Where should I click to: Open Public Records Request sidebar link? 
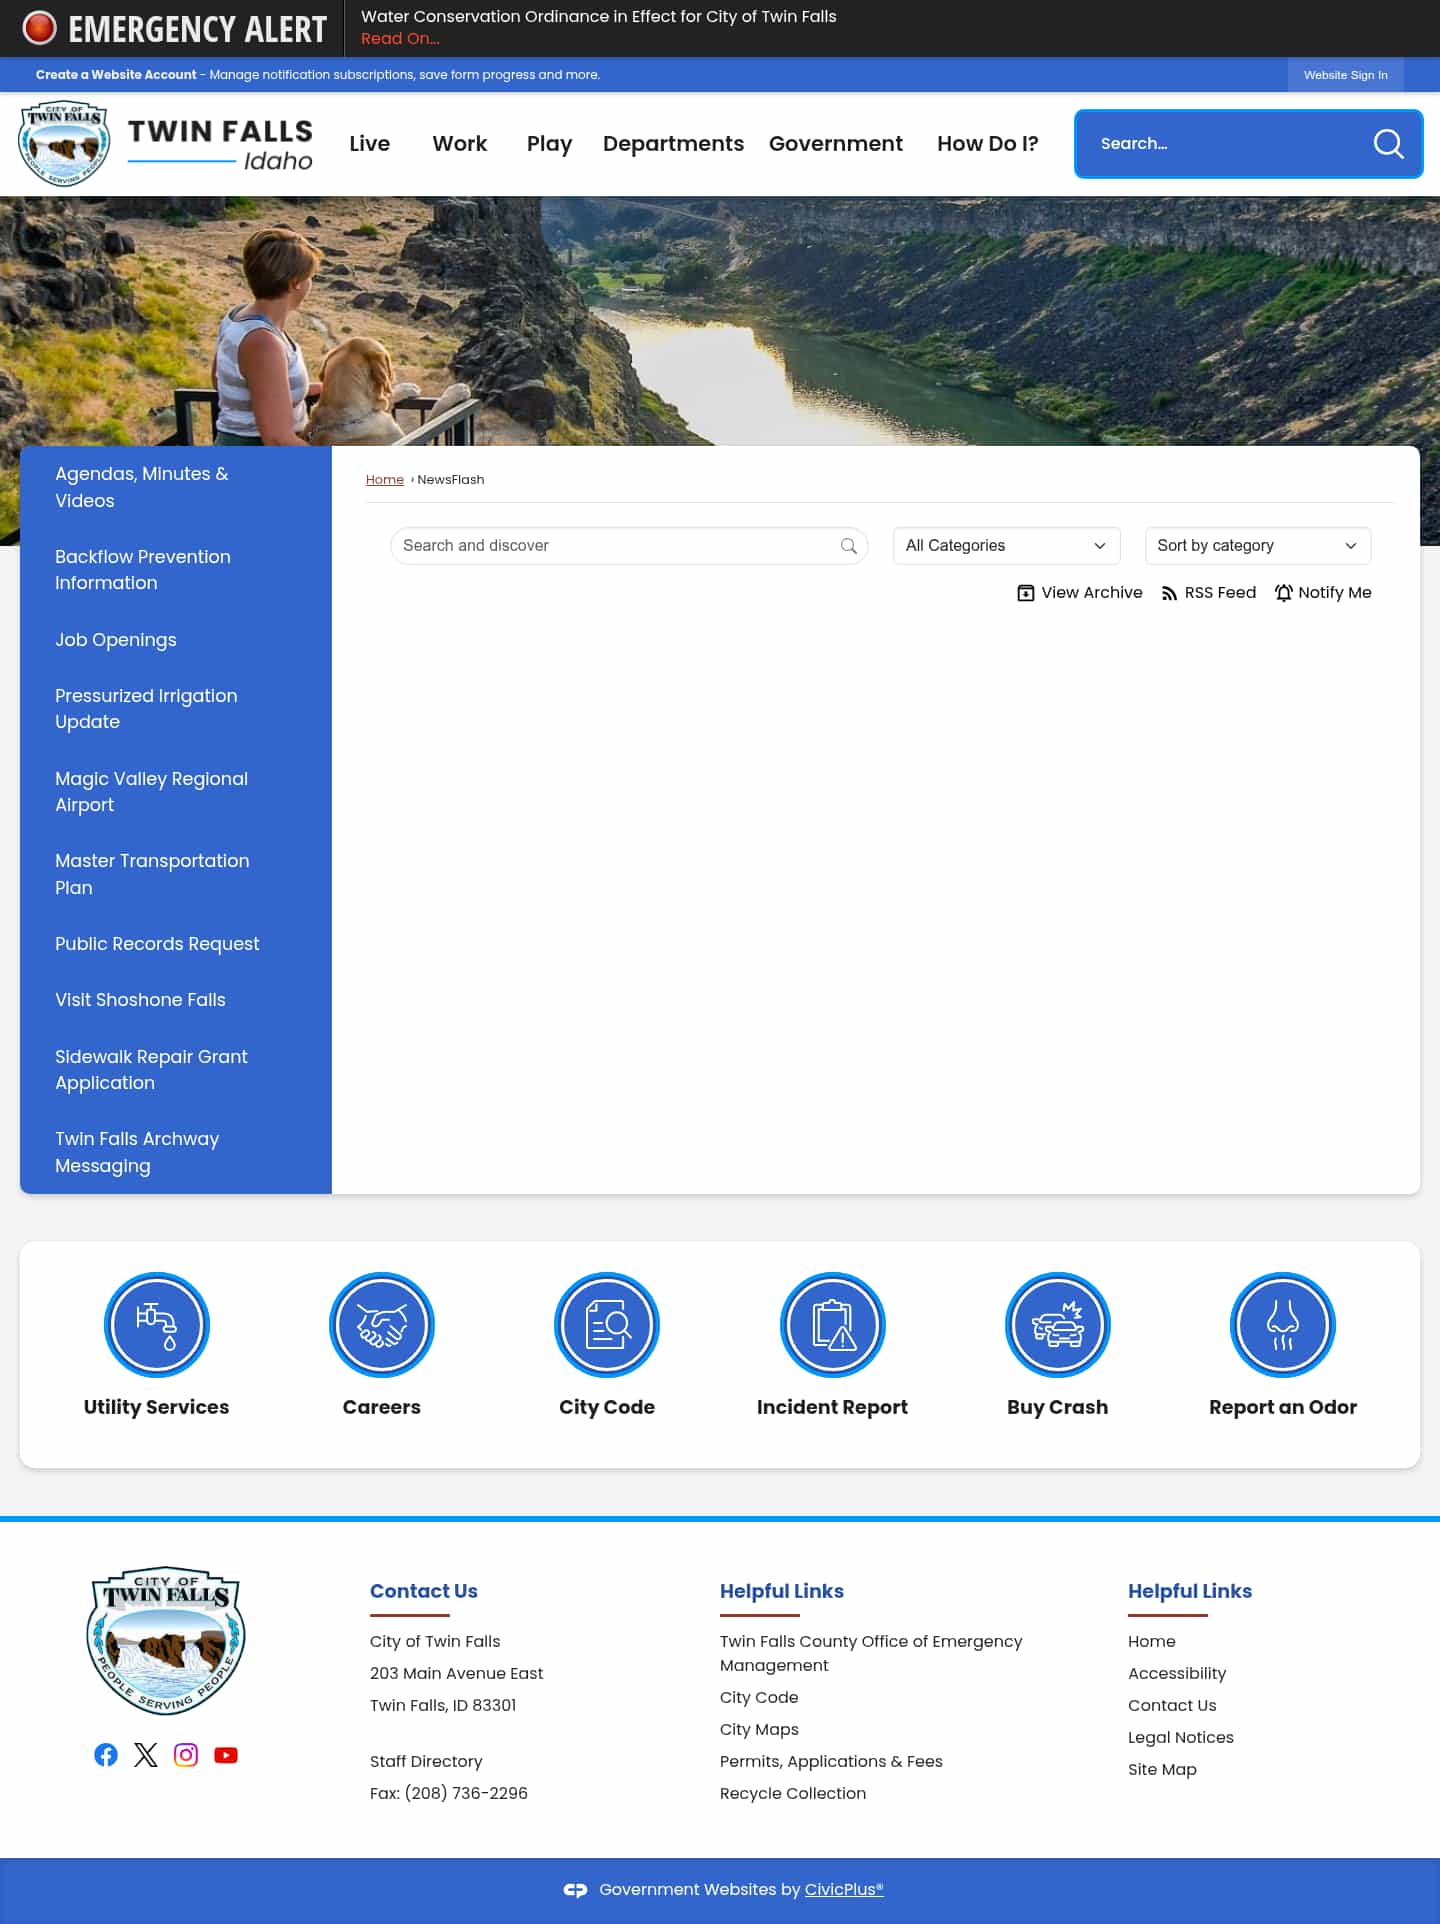pos(157,944)
